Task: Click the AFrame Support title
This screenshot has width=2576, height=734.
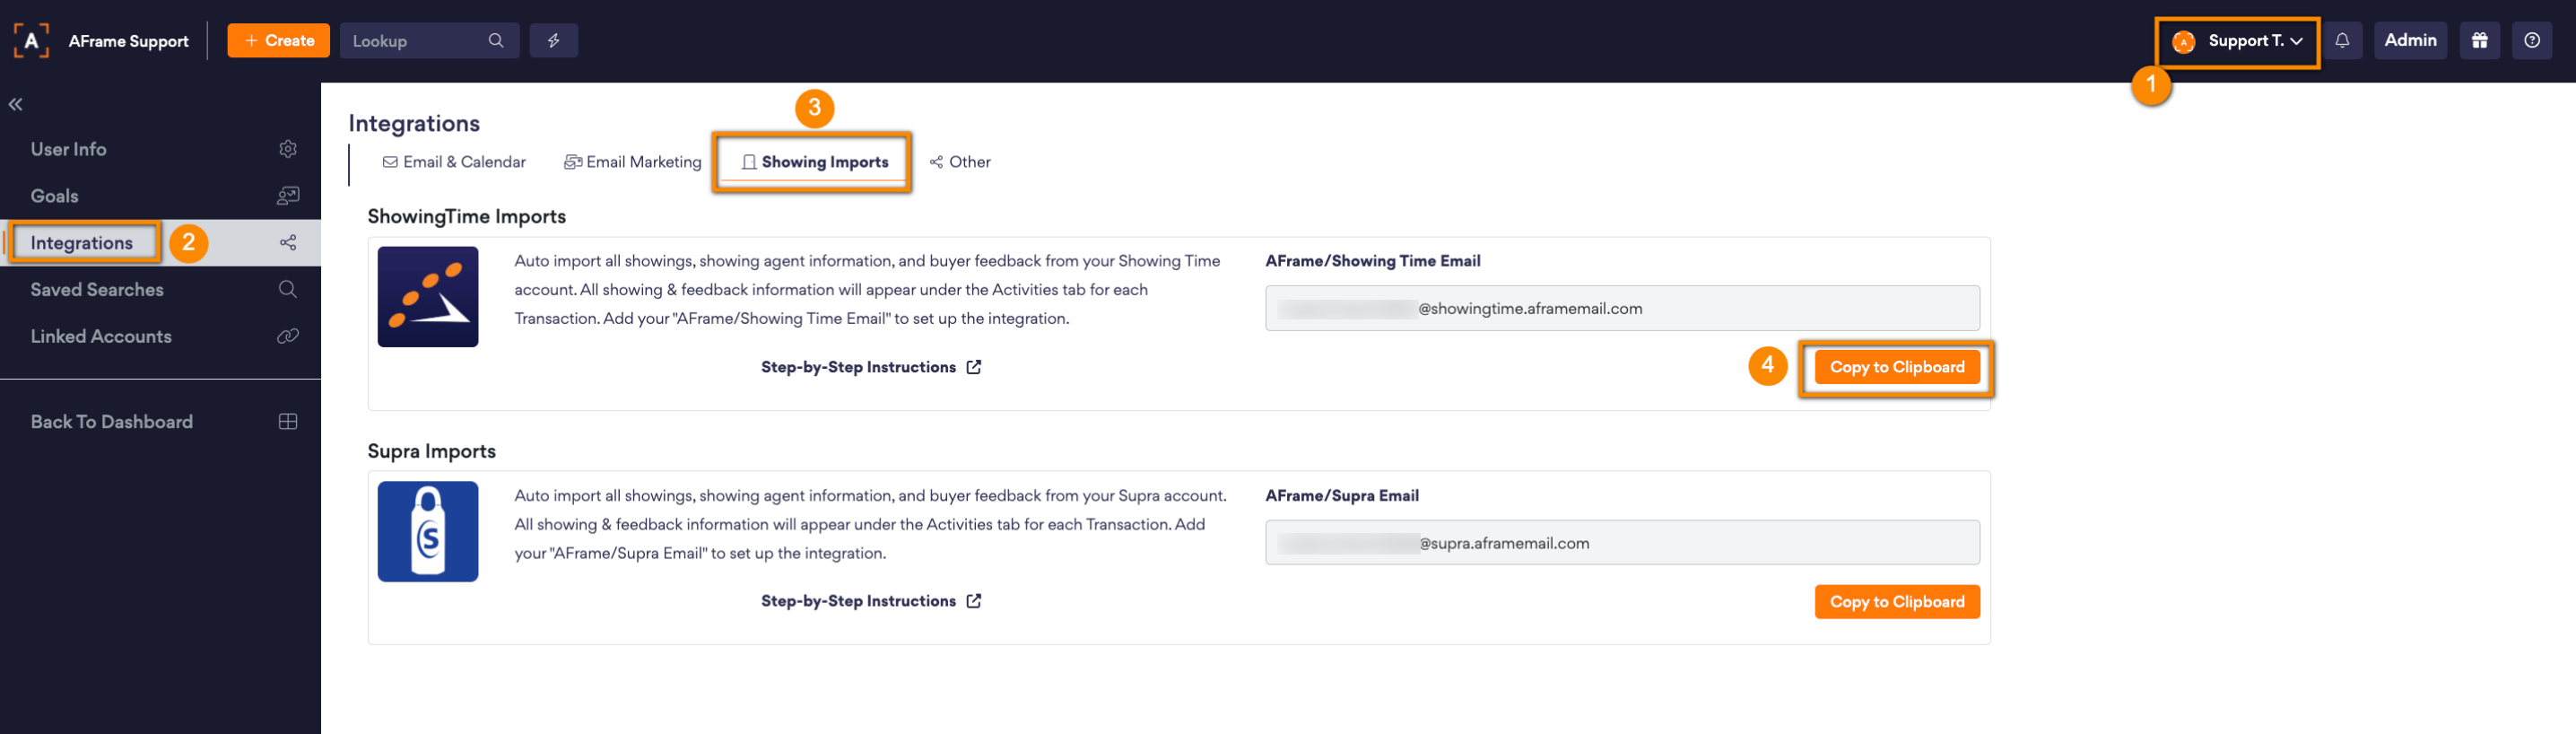Action: (x=128, y=41)
